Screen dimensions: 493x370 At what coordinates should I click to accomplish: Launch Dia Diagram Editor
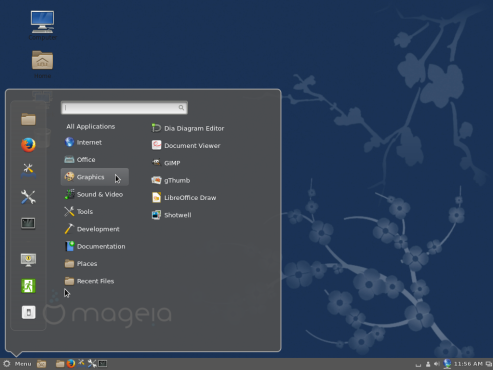[x=188, y=128]
